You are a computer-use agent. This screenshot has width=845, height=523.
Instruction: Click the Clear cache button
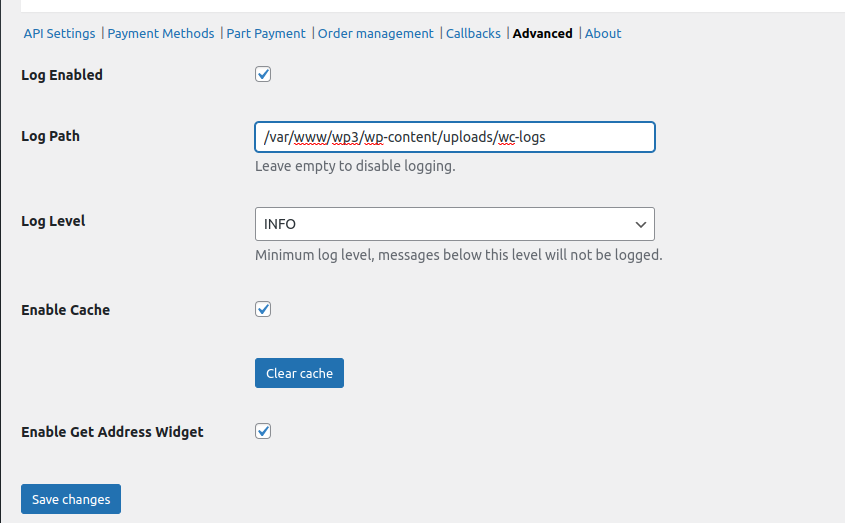[299, 373]
